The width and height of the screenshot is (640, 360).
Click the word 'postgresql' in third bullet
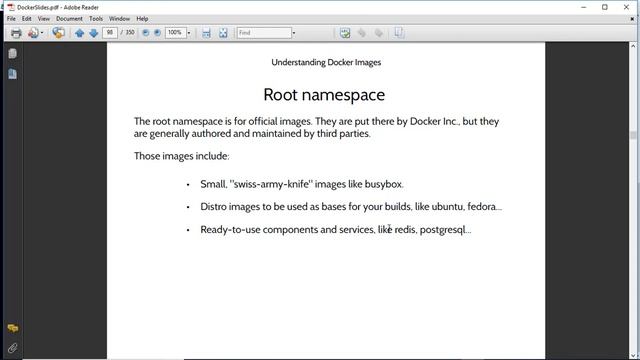pos(442,230)
